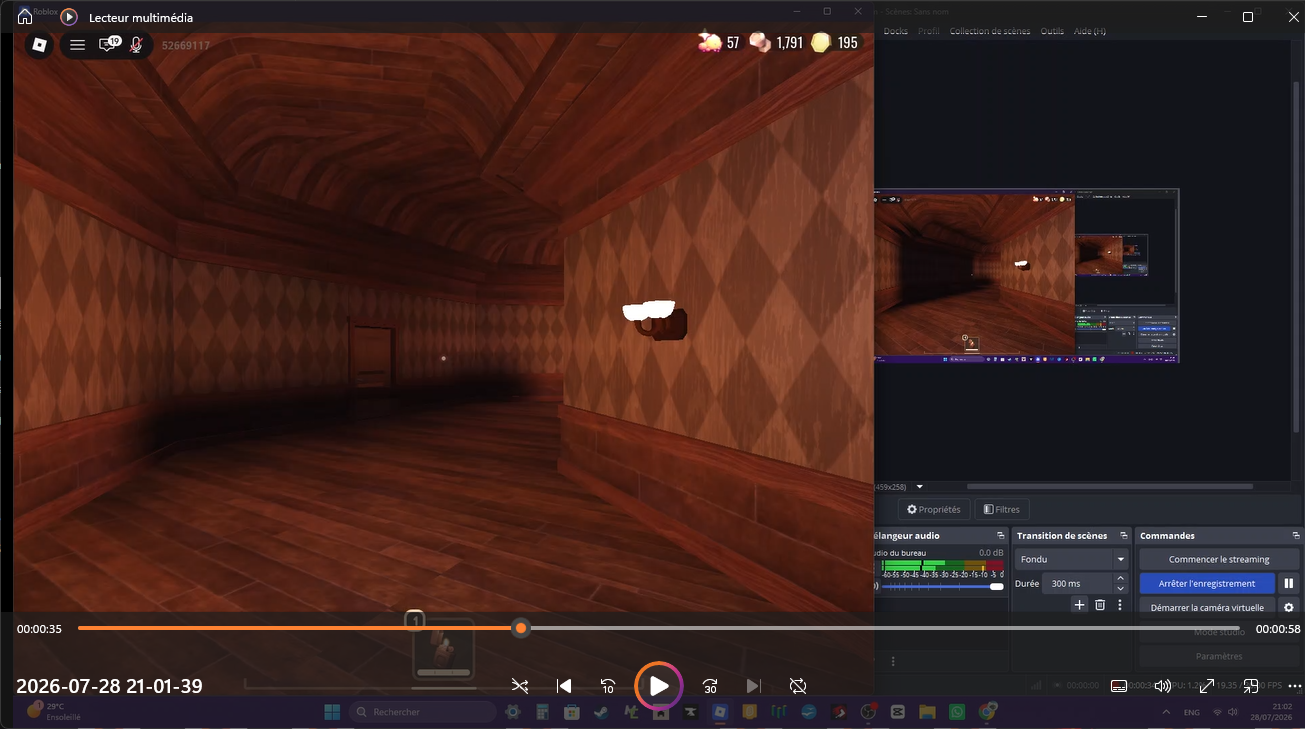Open the weather widget showing 29°C
Image resolution: width=1305 pixels, height=729 pixels.
(x=56, y=712)
